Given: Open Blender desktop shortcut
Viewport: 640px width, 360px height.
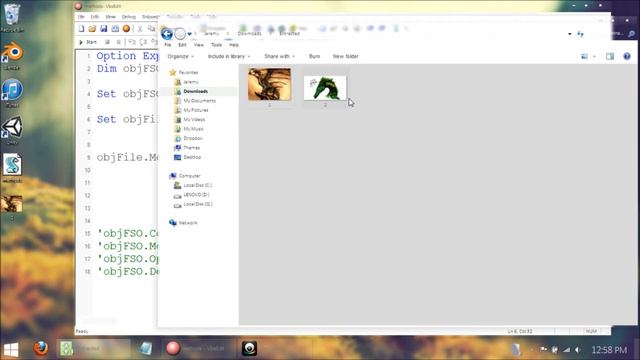Looking at the screenshot, I should (x=12, y=56).
